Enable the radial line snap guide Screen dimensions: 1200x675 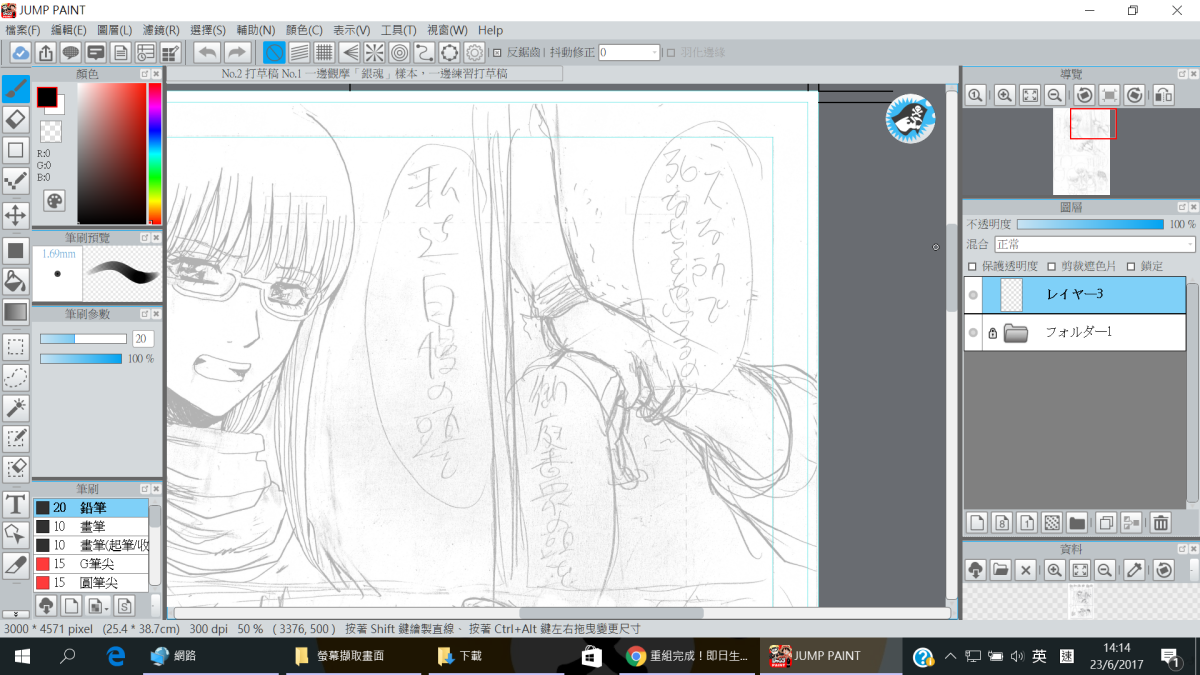(x=374, y=52)
